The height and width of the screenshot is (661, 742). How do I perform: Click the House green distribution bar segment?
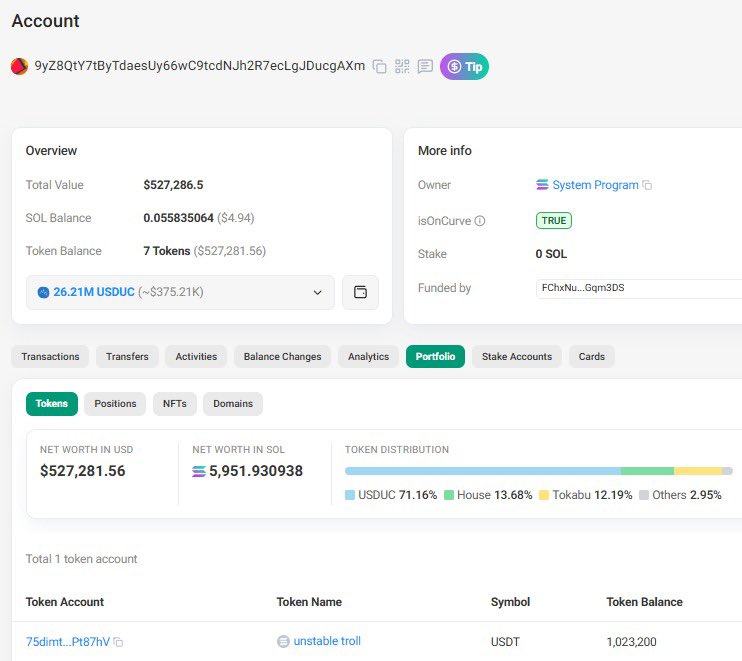(x=647, y=471)
